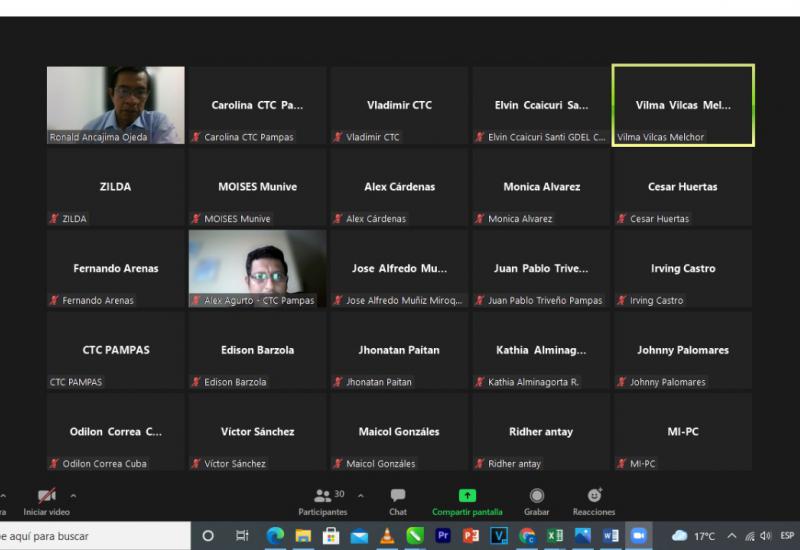Show hidden system tray icons
The height and width of the screenshot is (550, 800).
click(732, 536)
